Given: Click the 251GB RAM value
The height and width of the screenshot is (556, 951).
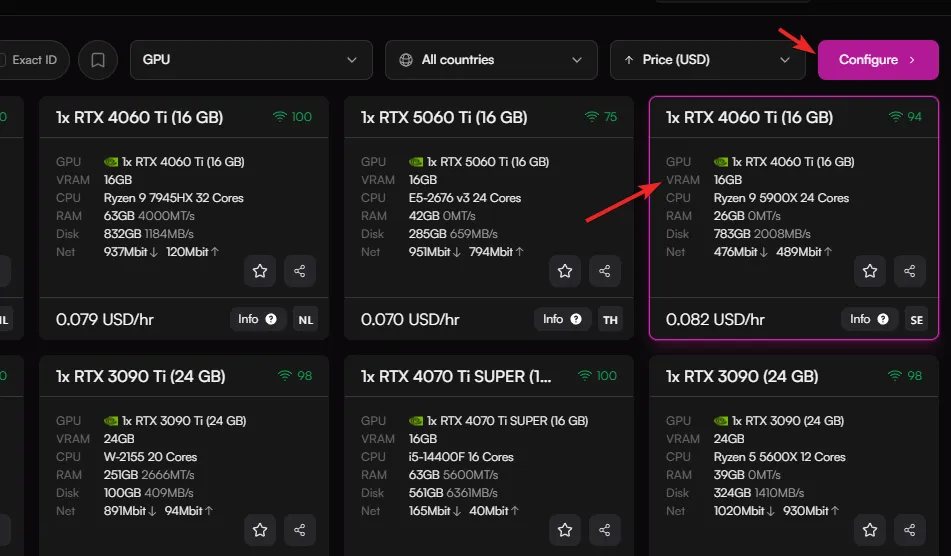Looking at the screenshot, I should pyautogui.click(x=121, y=475).
